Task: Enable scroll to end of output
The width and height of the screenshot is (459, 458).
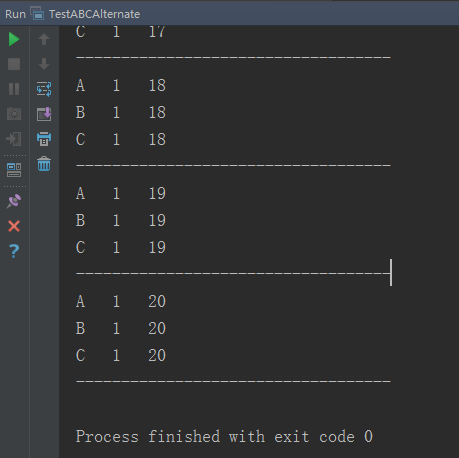Action: coord(44,114)
